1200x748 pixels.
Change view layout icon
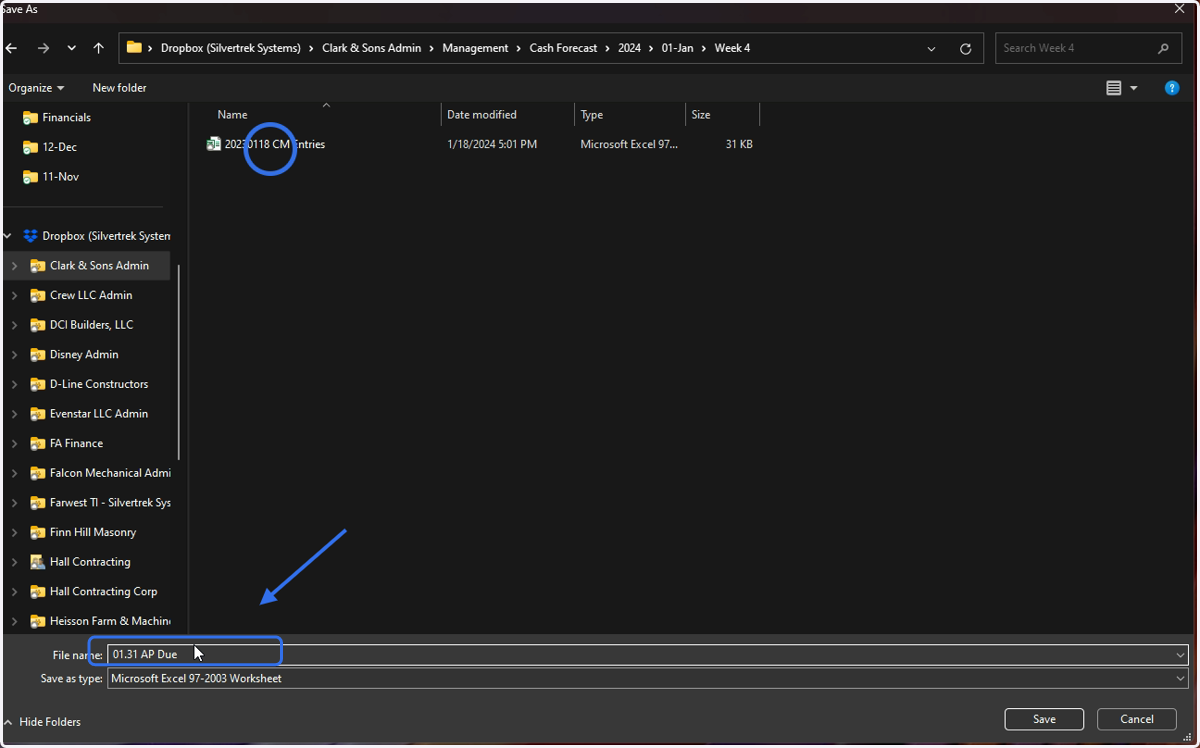click(x=1114, y=88)
